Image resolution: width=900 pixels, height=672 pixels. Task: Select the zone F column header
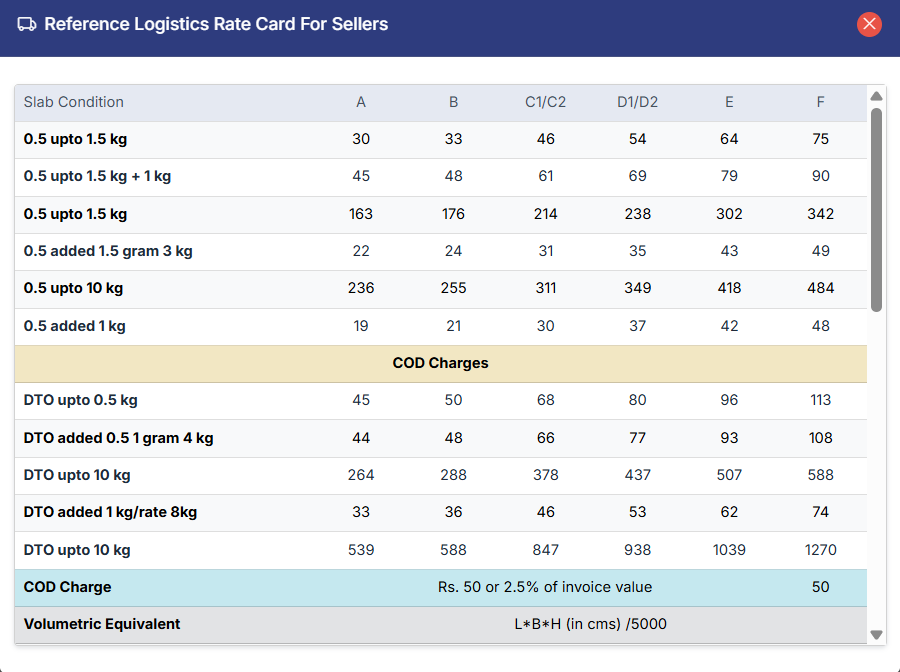pyautogui.click(x=821, y=102)
